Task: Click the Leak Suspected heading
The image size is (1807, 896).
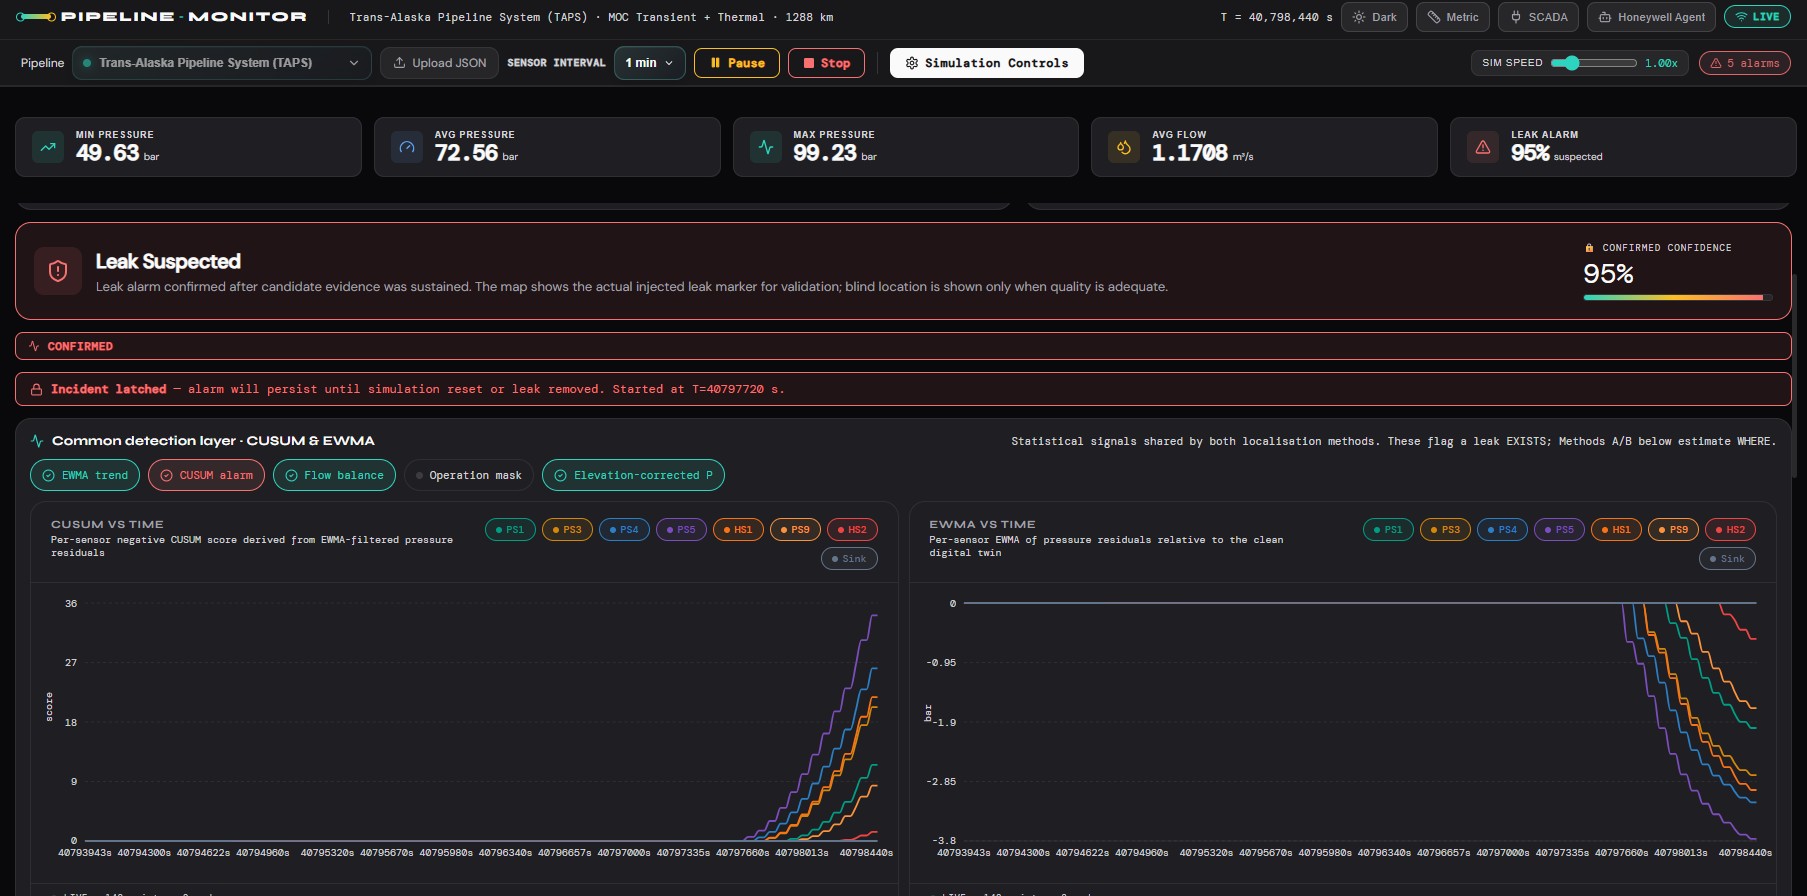Action: (x=168, y=261)
